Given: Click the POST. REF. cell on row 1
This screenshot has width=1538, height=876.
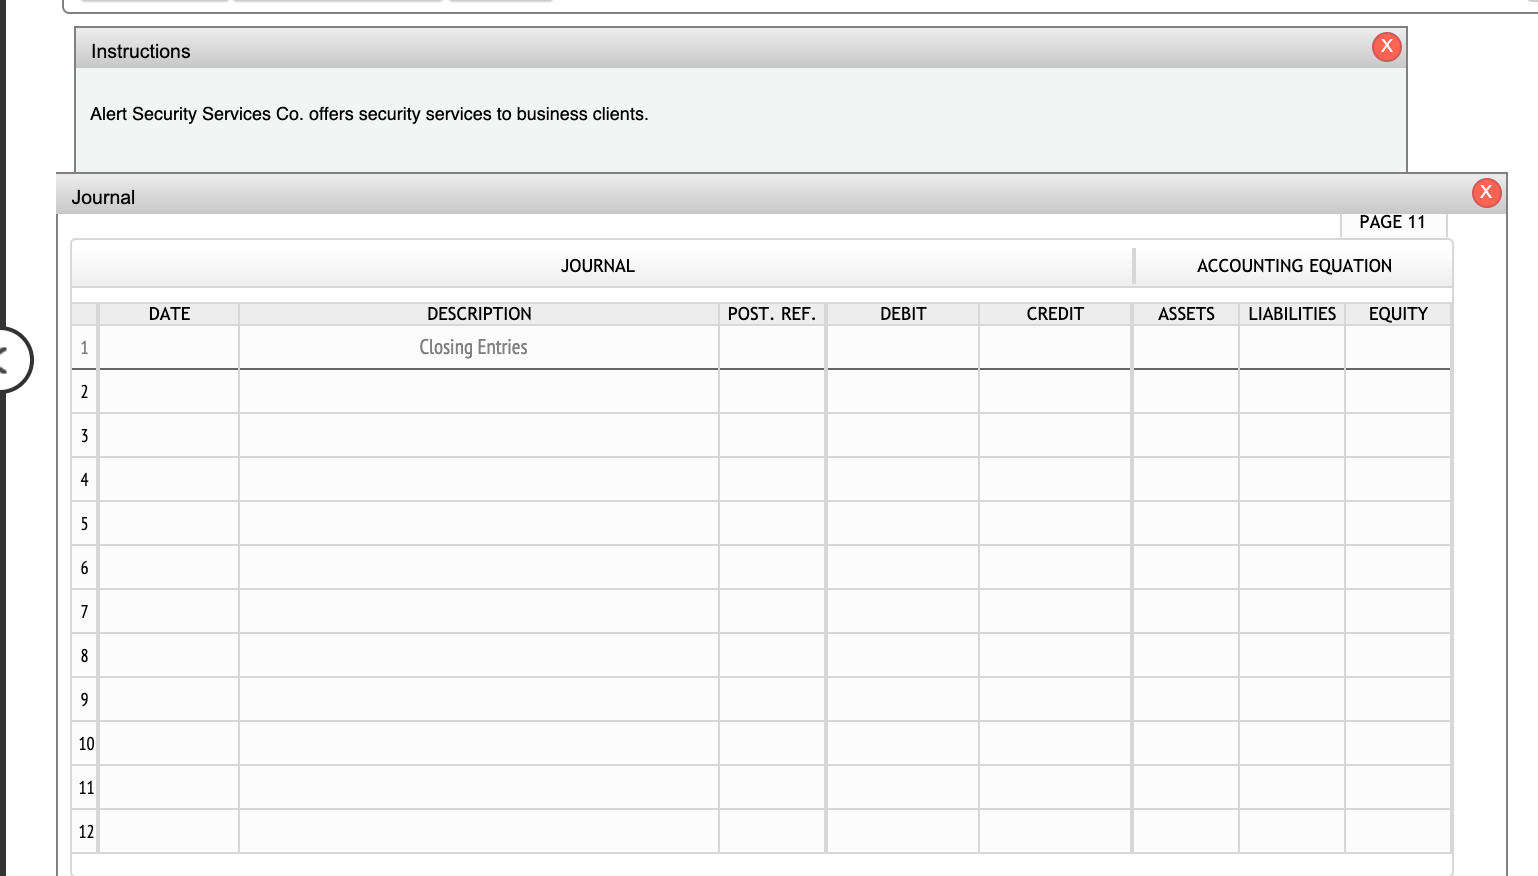Looking at the screenshot, I should pyautogui.click(x=771, y=347).
